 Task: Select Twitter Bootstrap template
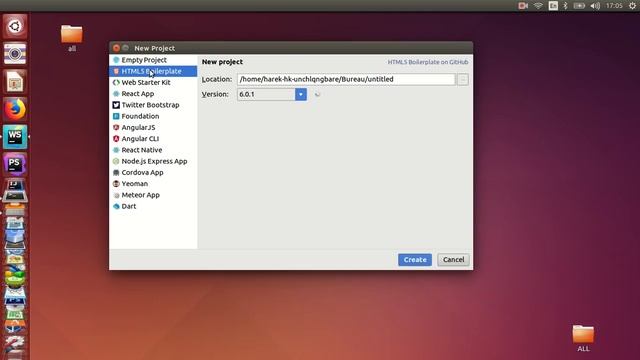(153, 105)
